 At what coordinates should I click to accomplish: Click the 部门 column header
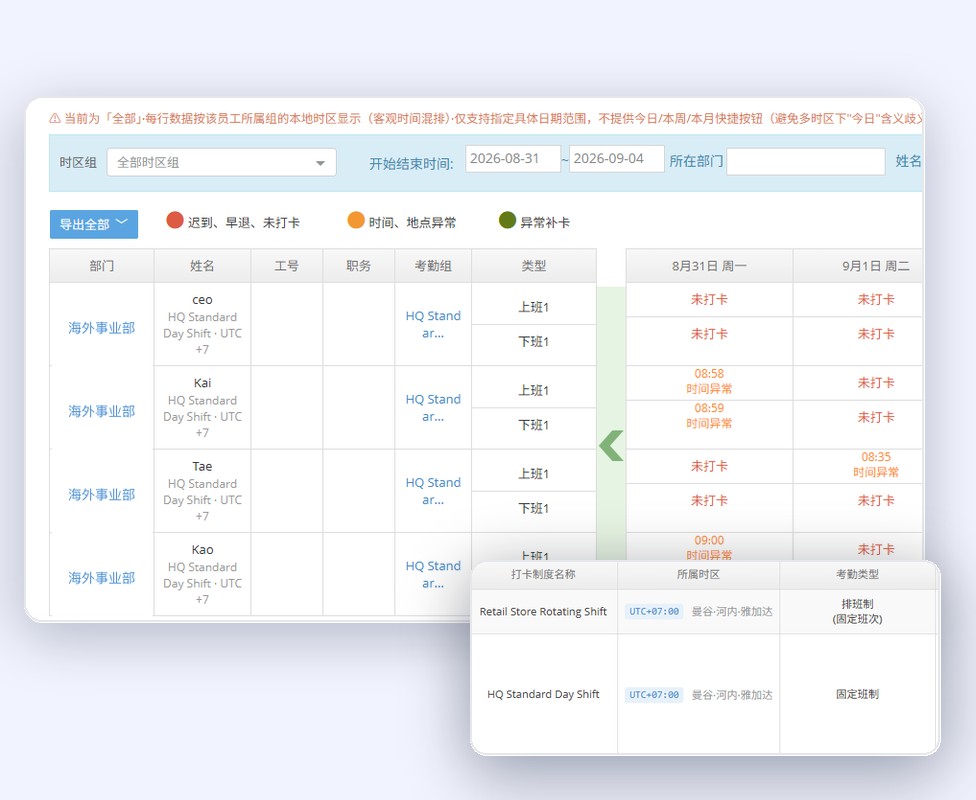[101, 266]
